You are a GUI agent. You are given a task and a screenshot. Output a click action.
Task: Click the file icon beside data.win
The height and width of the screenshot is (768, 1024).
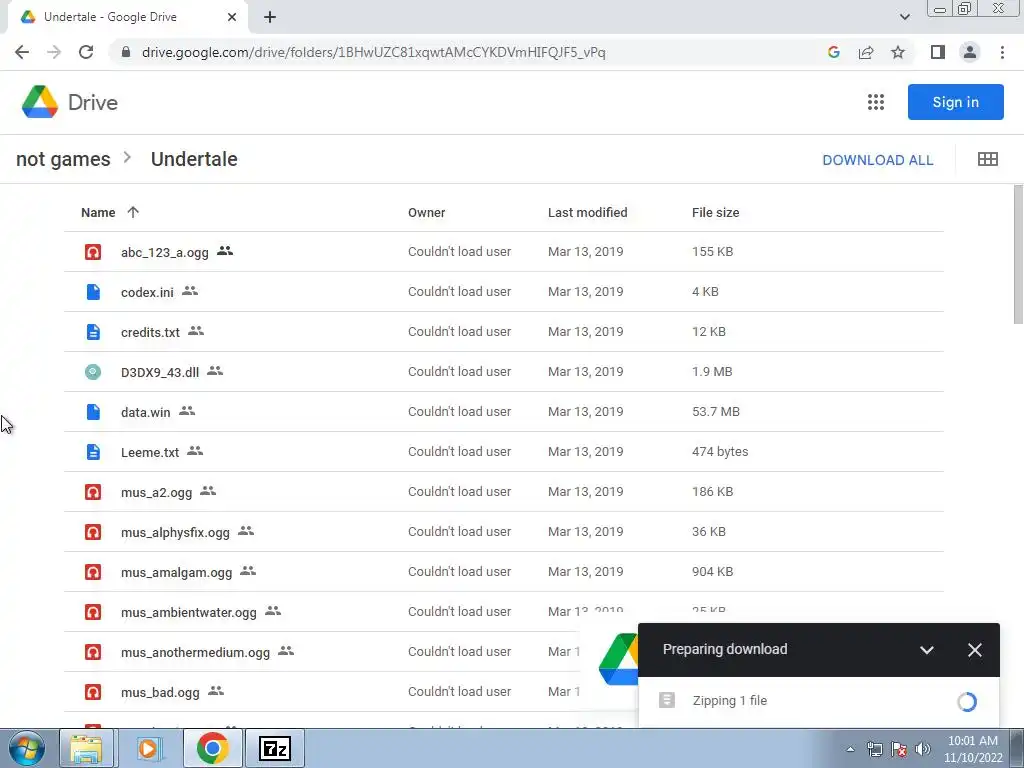pos(93,412)
